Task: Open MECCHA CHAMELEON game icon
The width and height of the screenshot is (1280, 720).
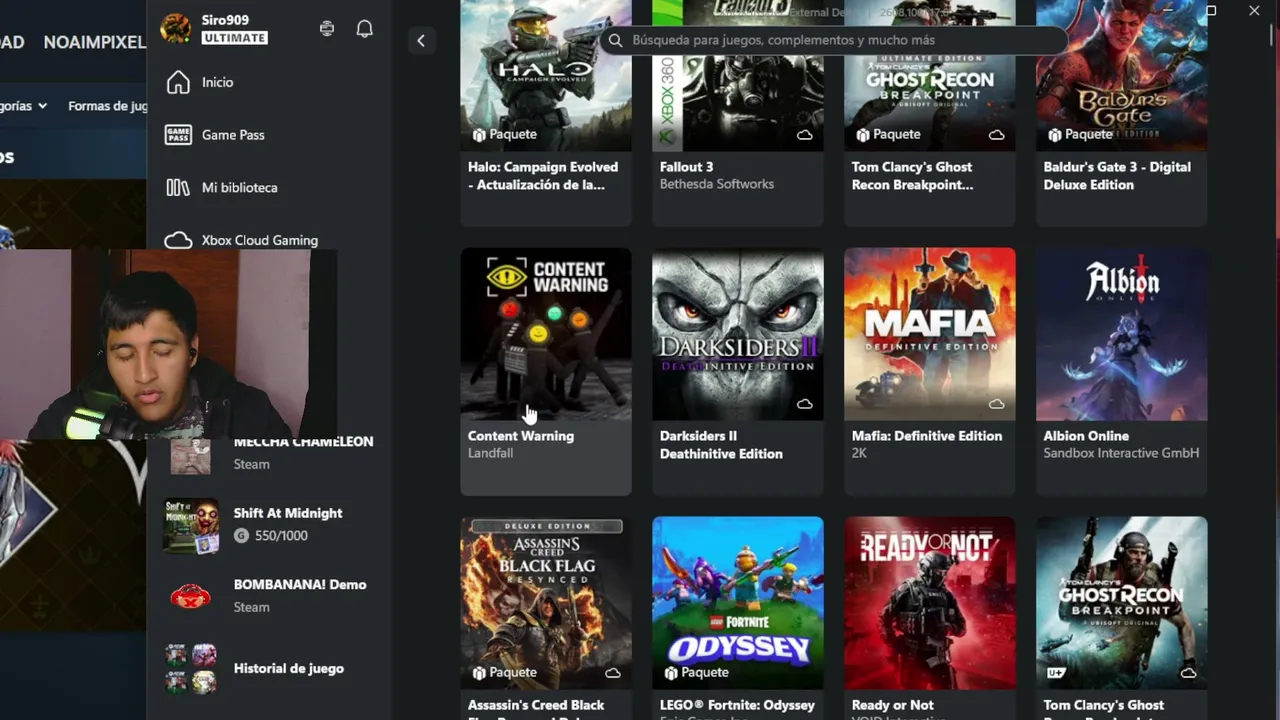Action: coord(191,455)
